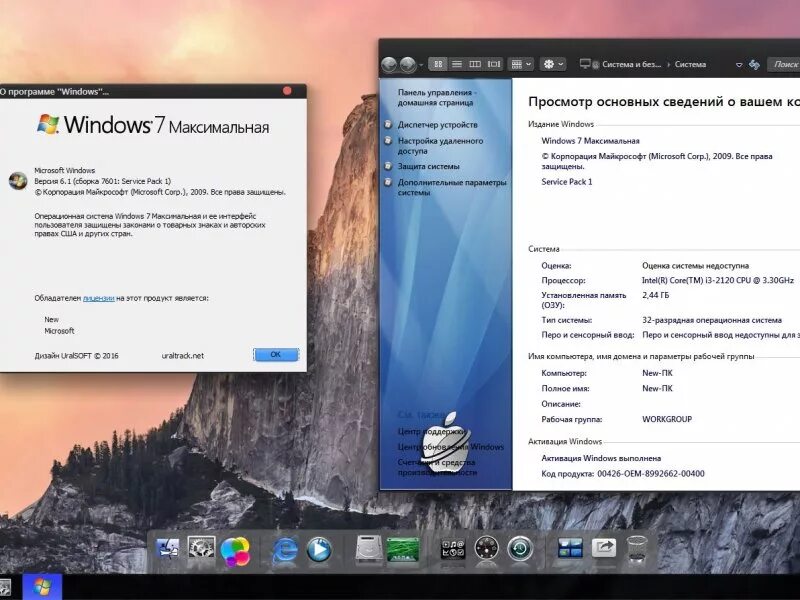Click the shield icon next to Диспетчер устройств

(x=388, y=124)
